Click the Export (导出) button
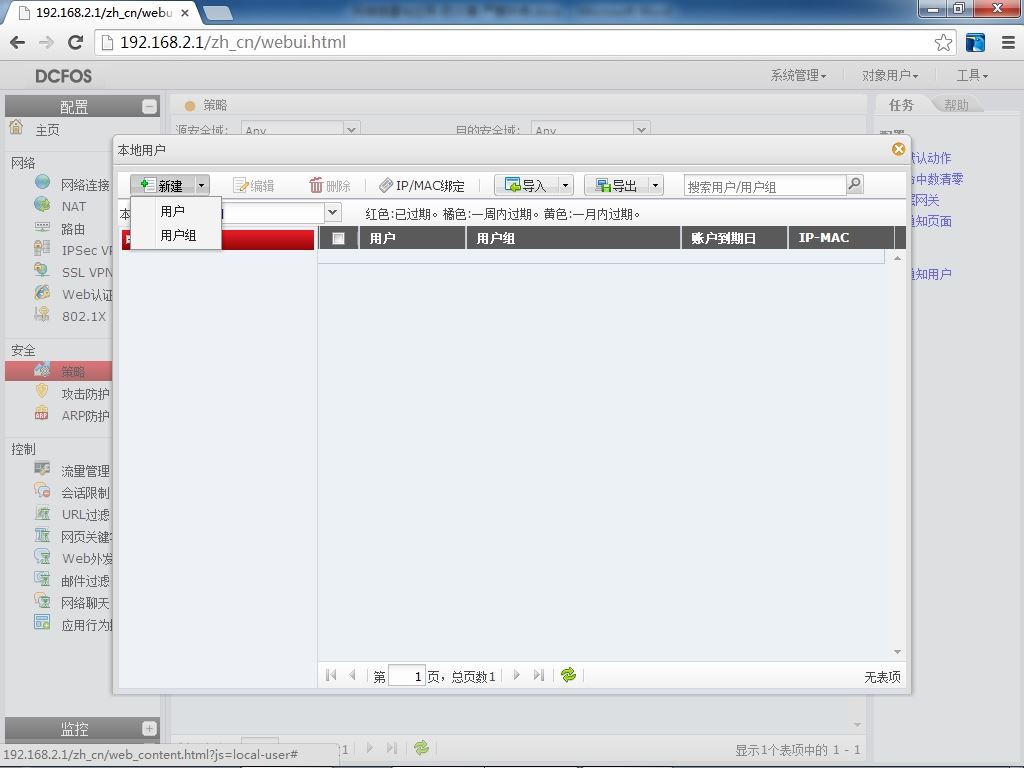 616,185
